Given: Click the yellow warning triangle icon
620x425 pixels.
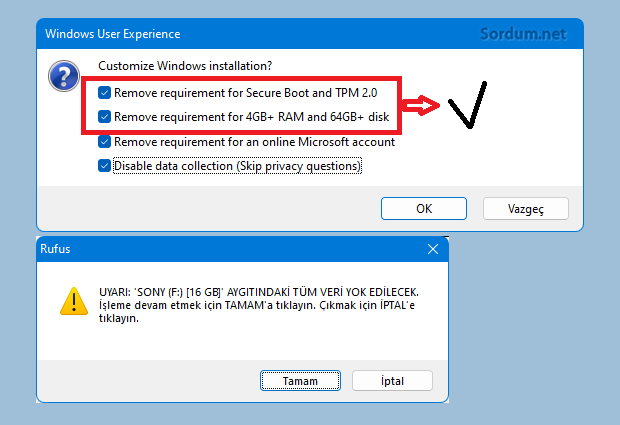Looking at the screenshot, I should point(71,300).
